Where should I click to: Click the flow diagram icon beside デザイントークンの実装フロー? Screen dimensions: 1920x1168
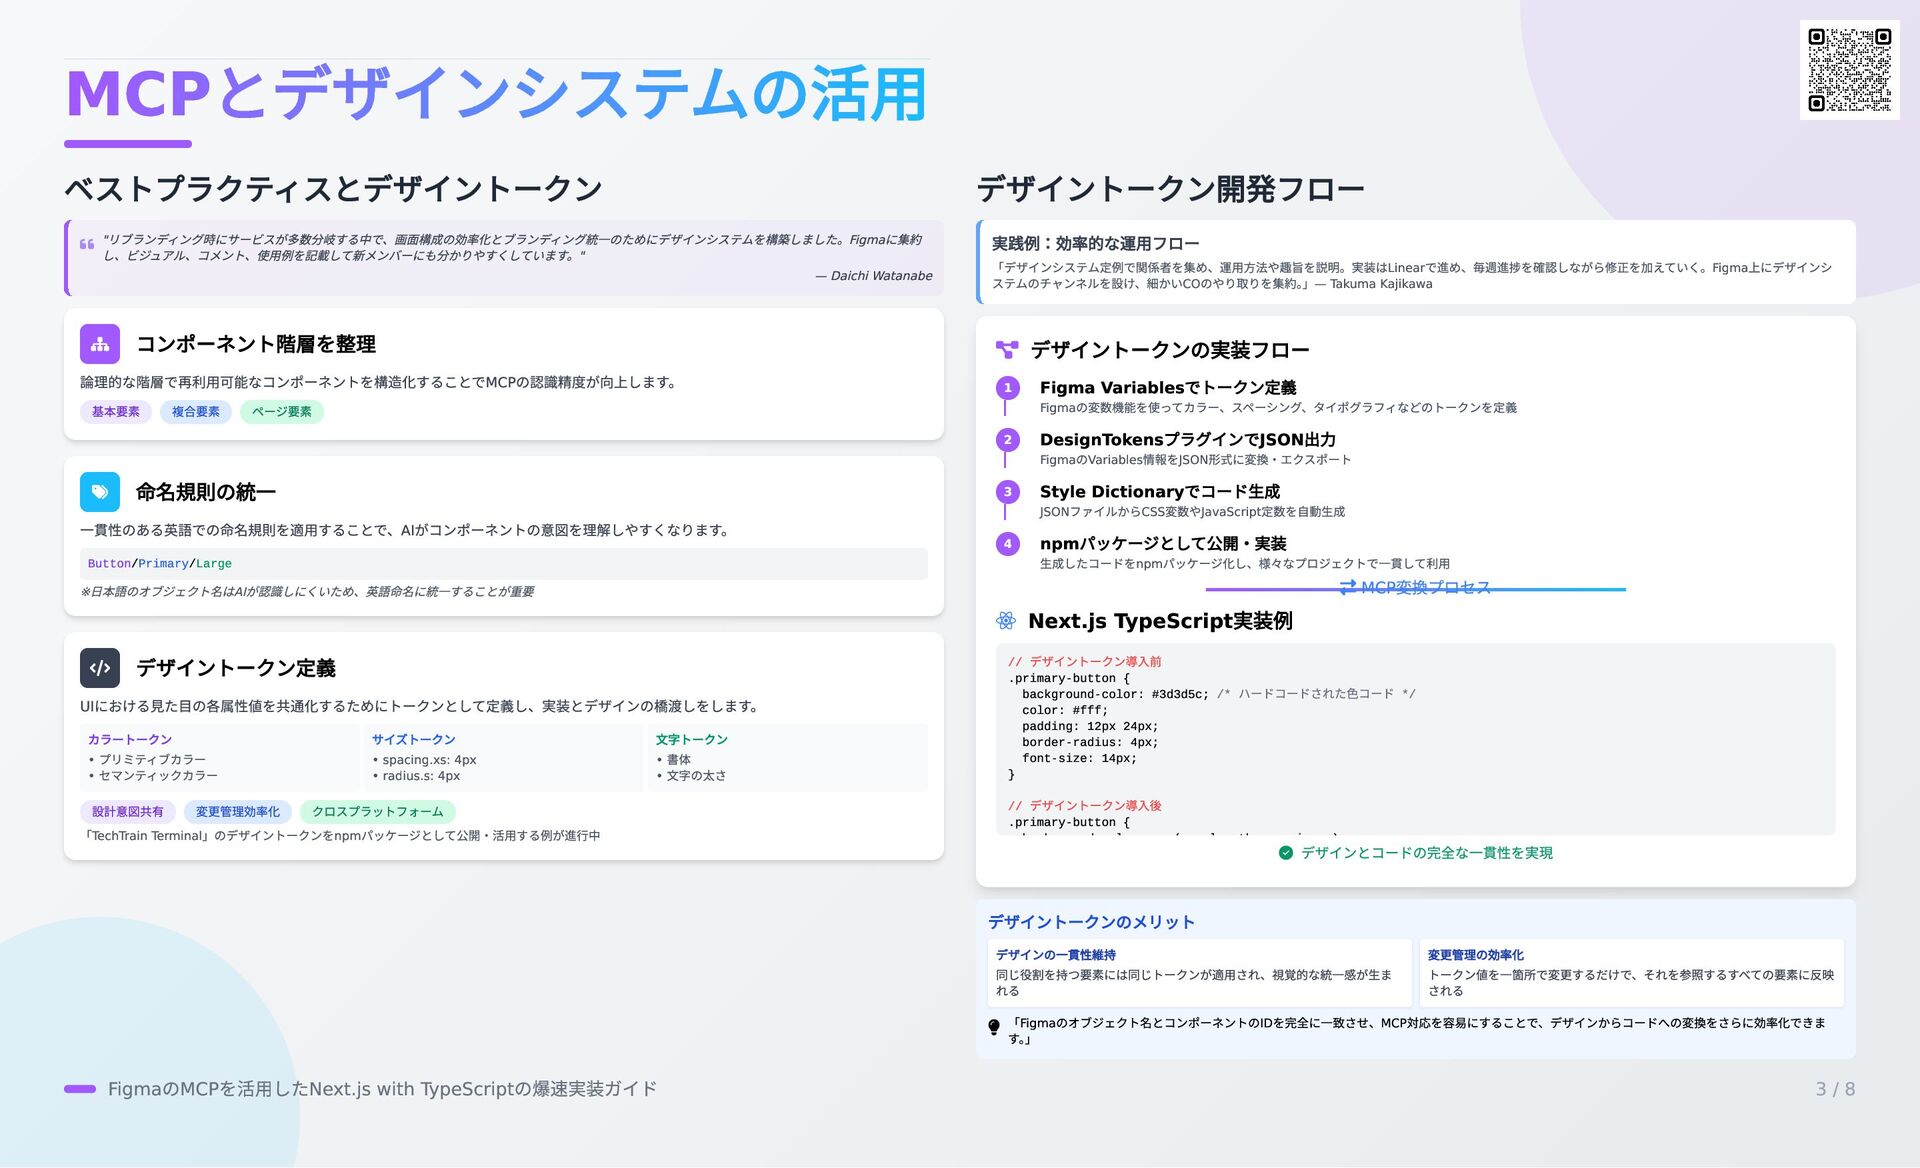coord(1006,350)
